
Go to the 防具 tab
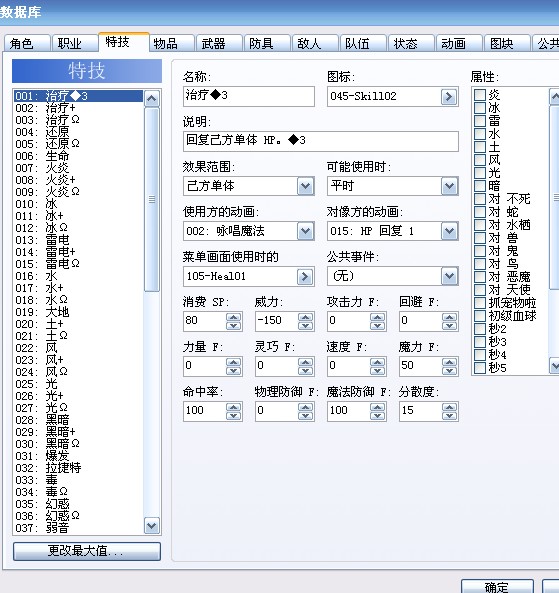coord(267,43)
